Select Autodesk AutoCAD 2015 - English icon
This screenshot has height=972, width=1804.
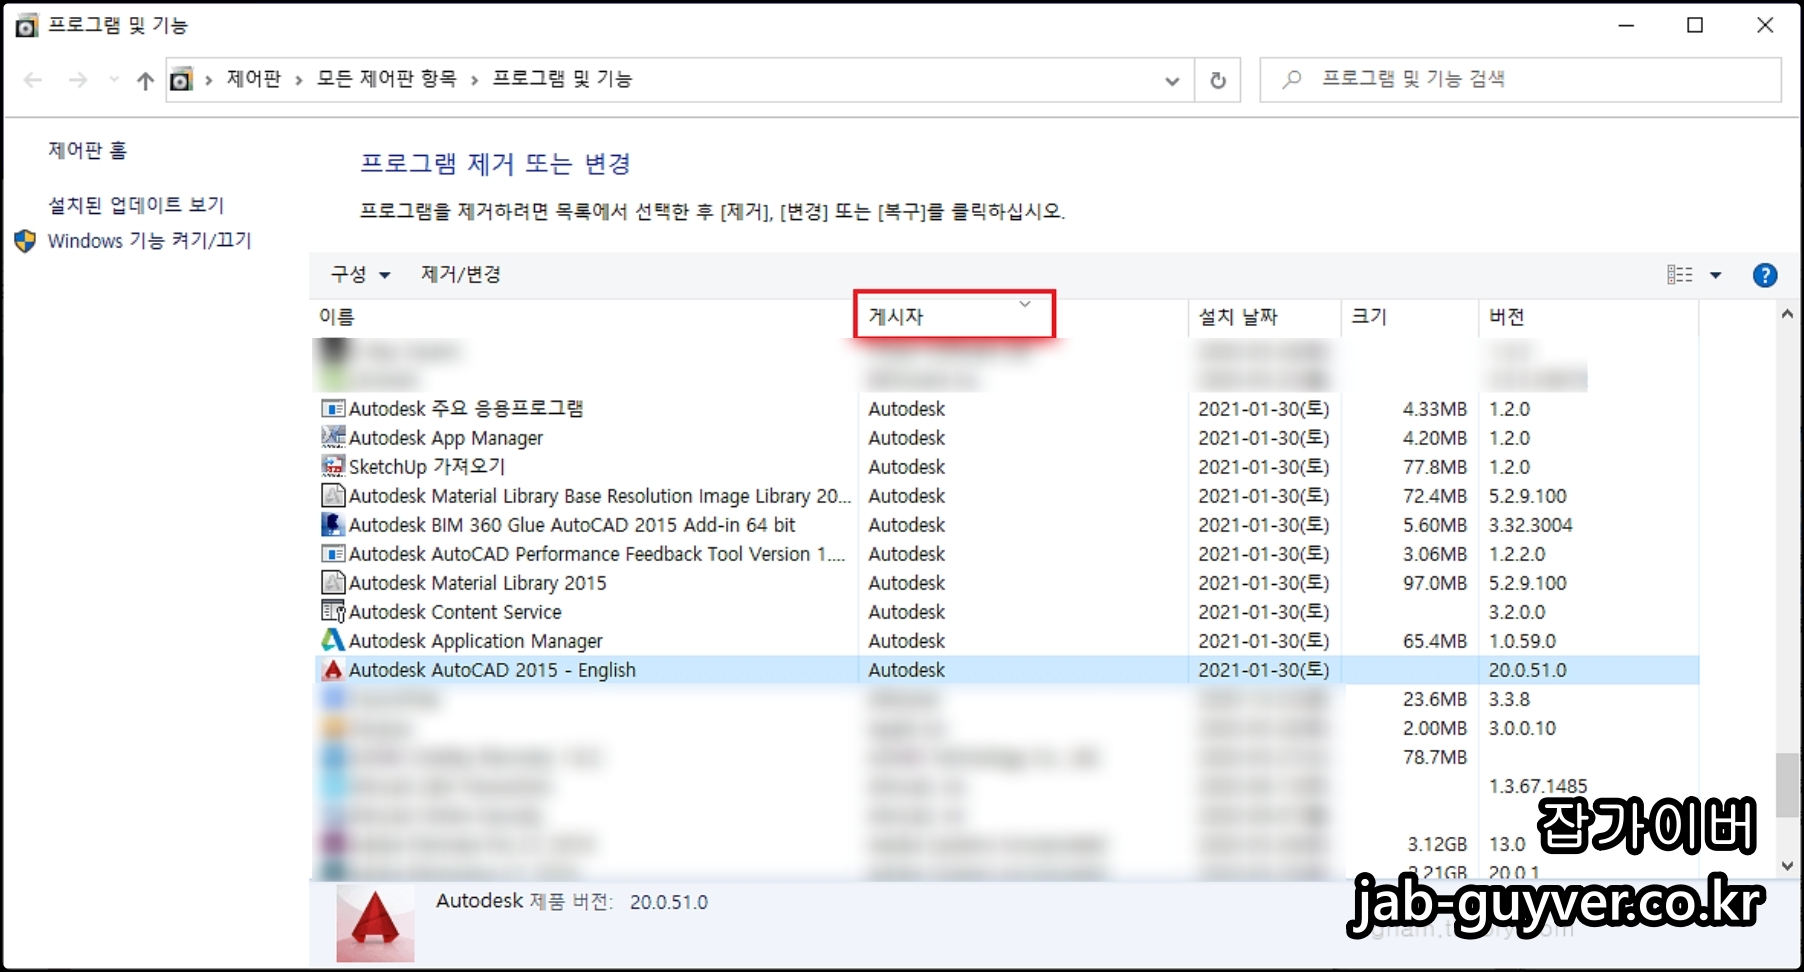(x=333, y=670)
